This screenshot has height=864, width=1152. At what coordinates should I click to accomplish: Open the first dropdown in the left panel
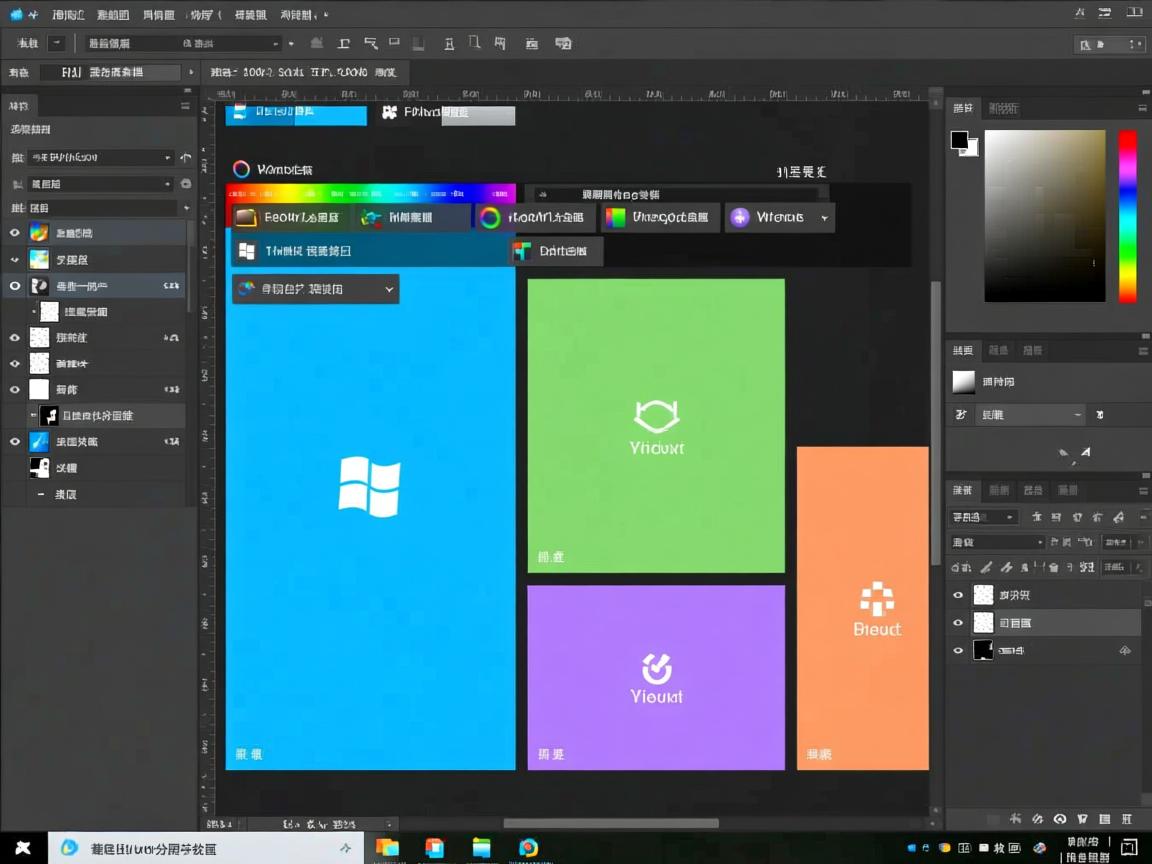point(98,157)
